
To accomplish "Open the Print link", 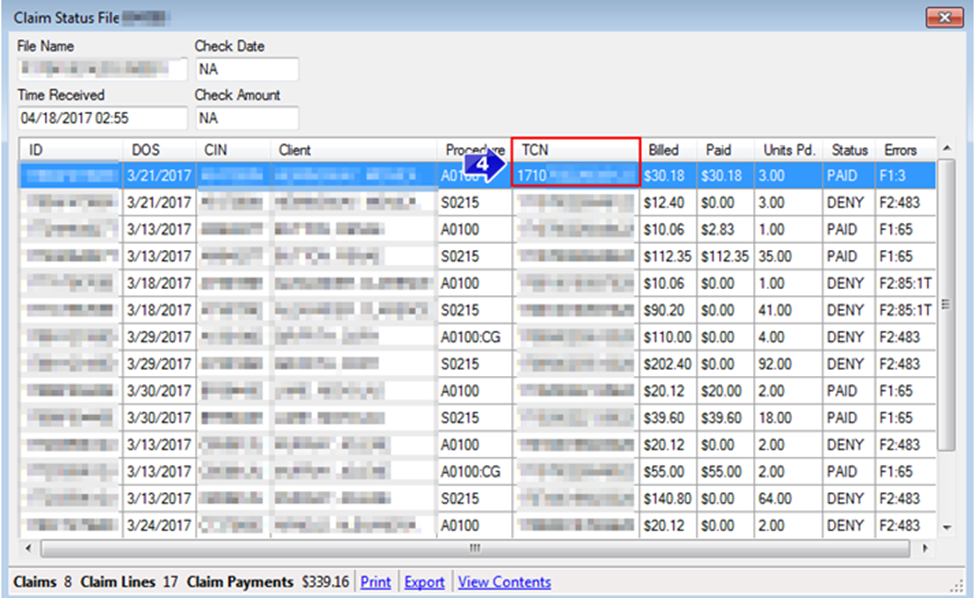I will pyautogui.click(x=375, y=582).
